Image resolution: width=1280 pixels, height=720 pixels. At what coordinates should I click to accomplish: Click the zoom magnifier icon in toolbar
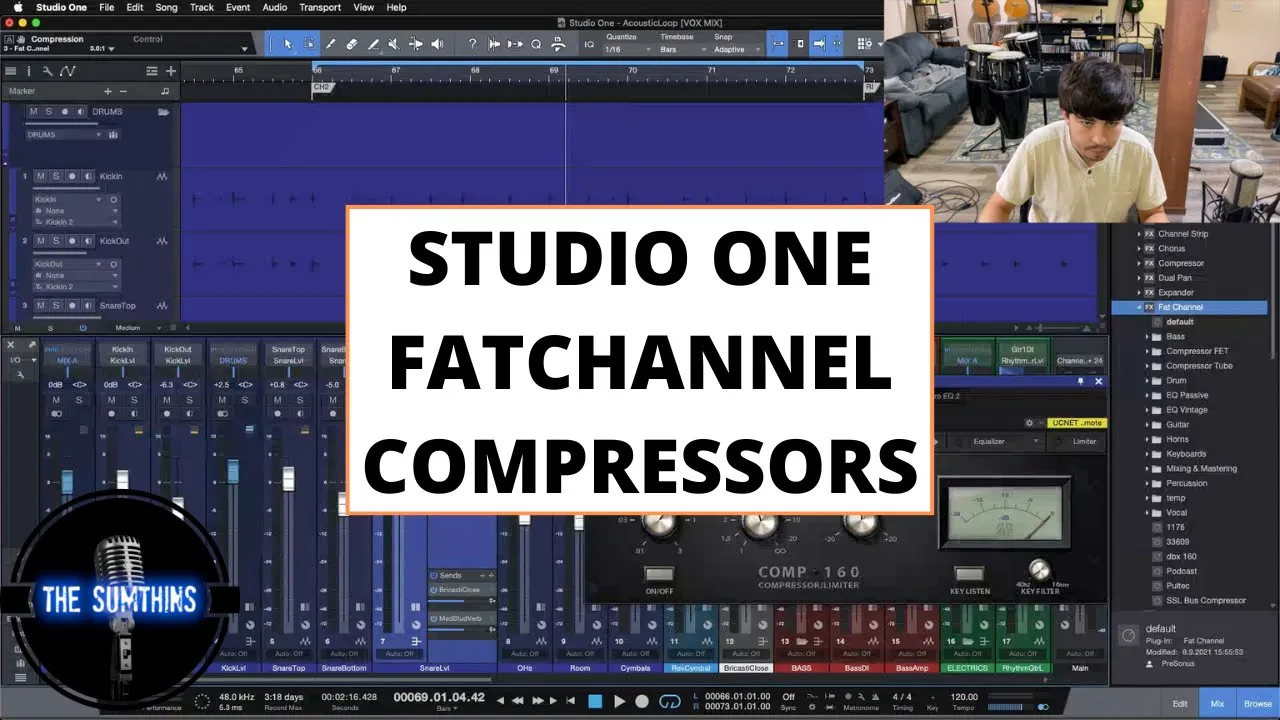click(536, 44)
